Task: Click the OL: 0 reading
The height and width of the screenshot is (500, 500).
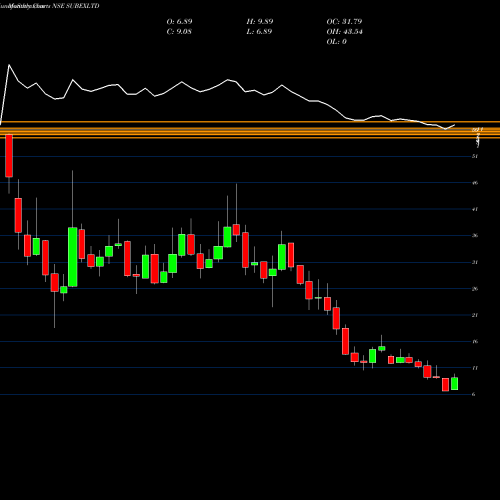Action: [x=336, y=42]
